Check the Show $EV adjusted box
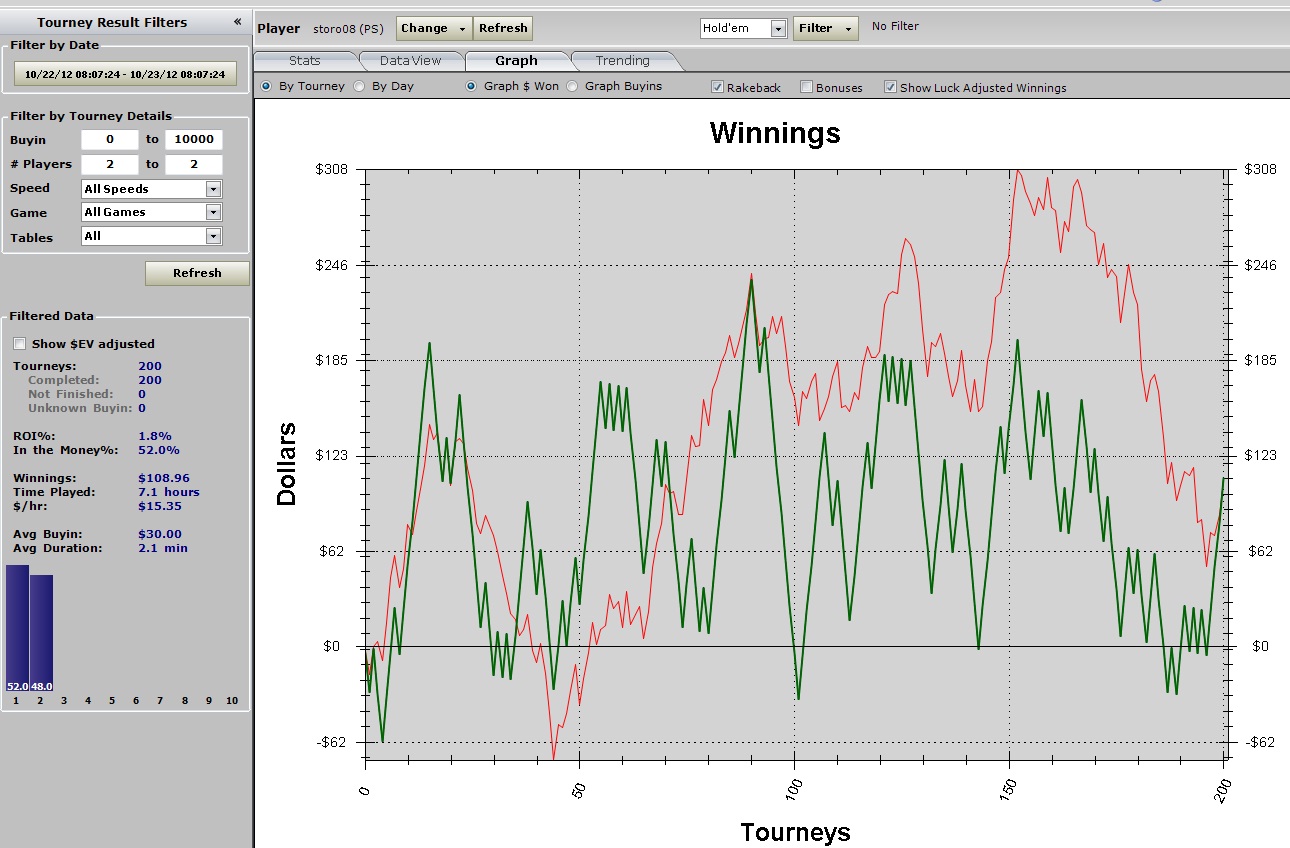Image resolution: width=1290 pixels, height=848 pixels. 20,344
